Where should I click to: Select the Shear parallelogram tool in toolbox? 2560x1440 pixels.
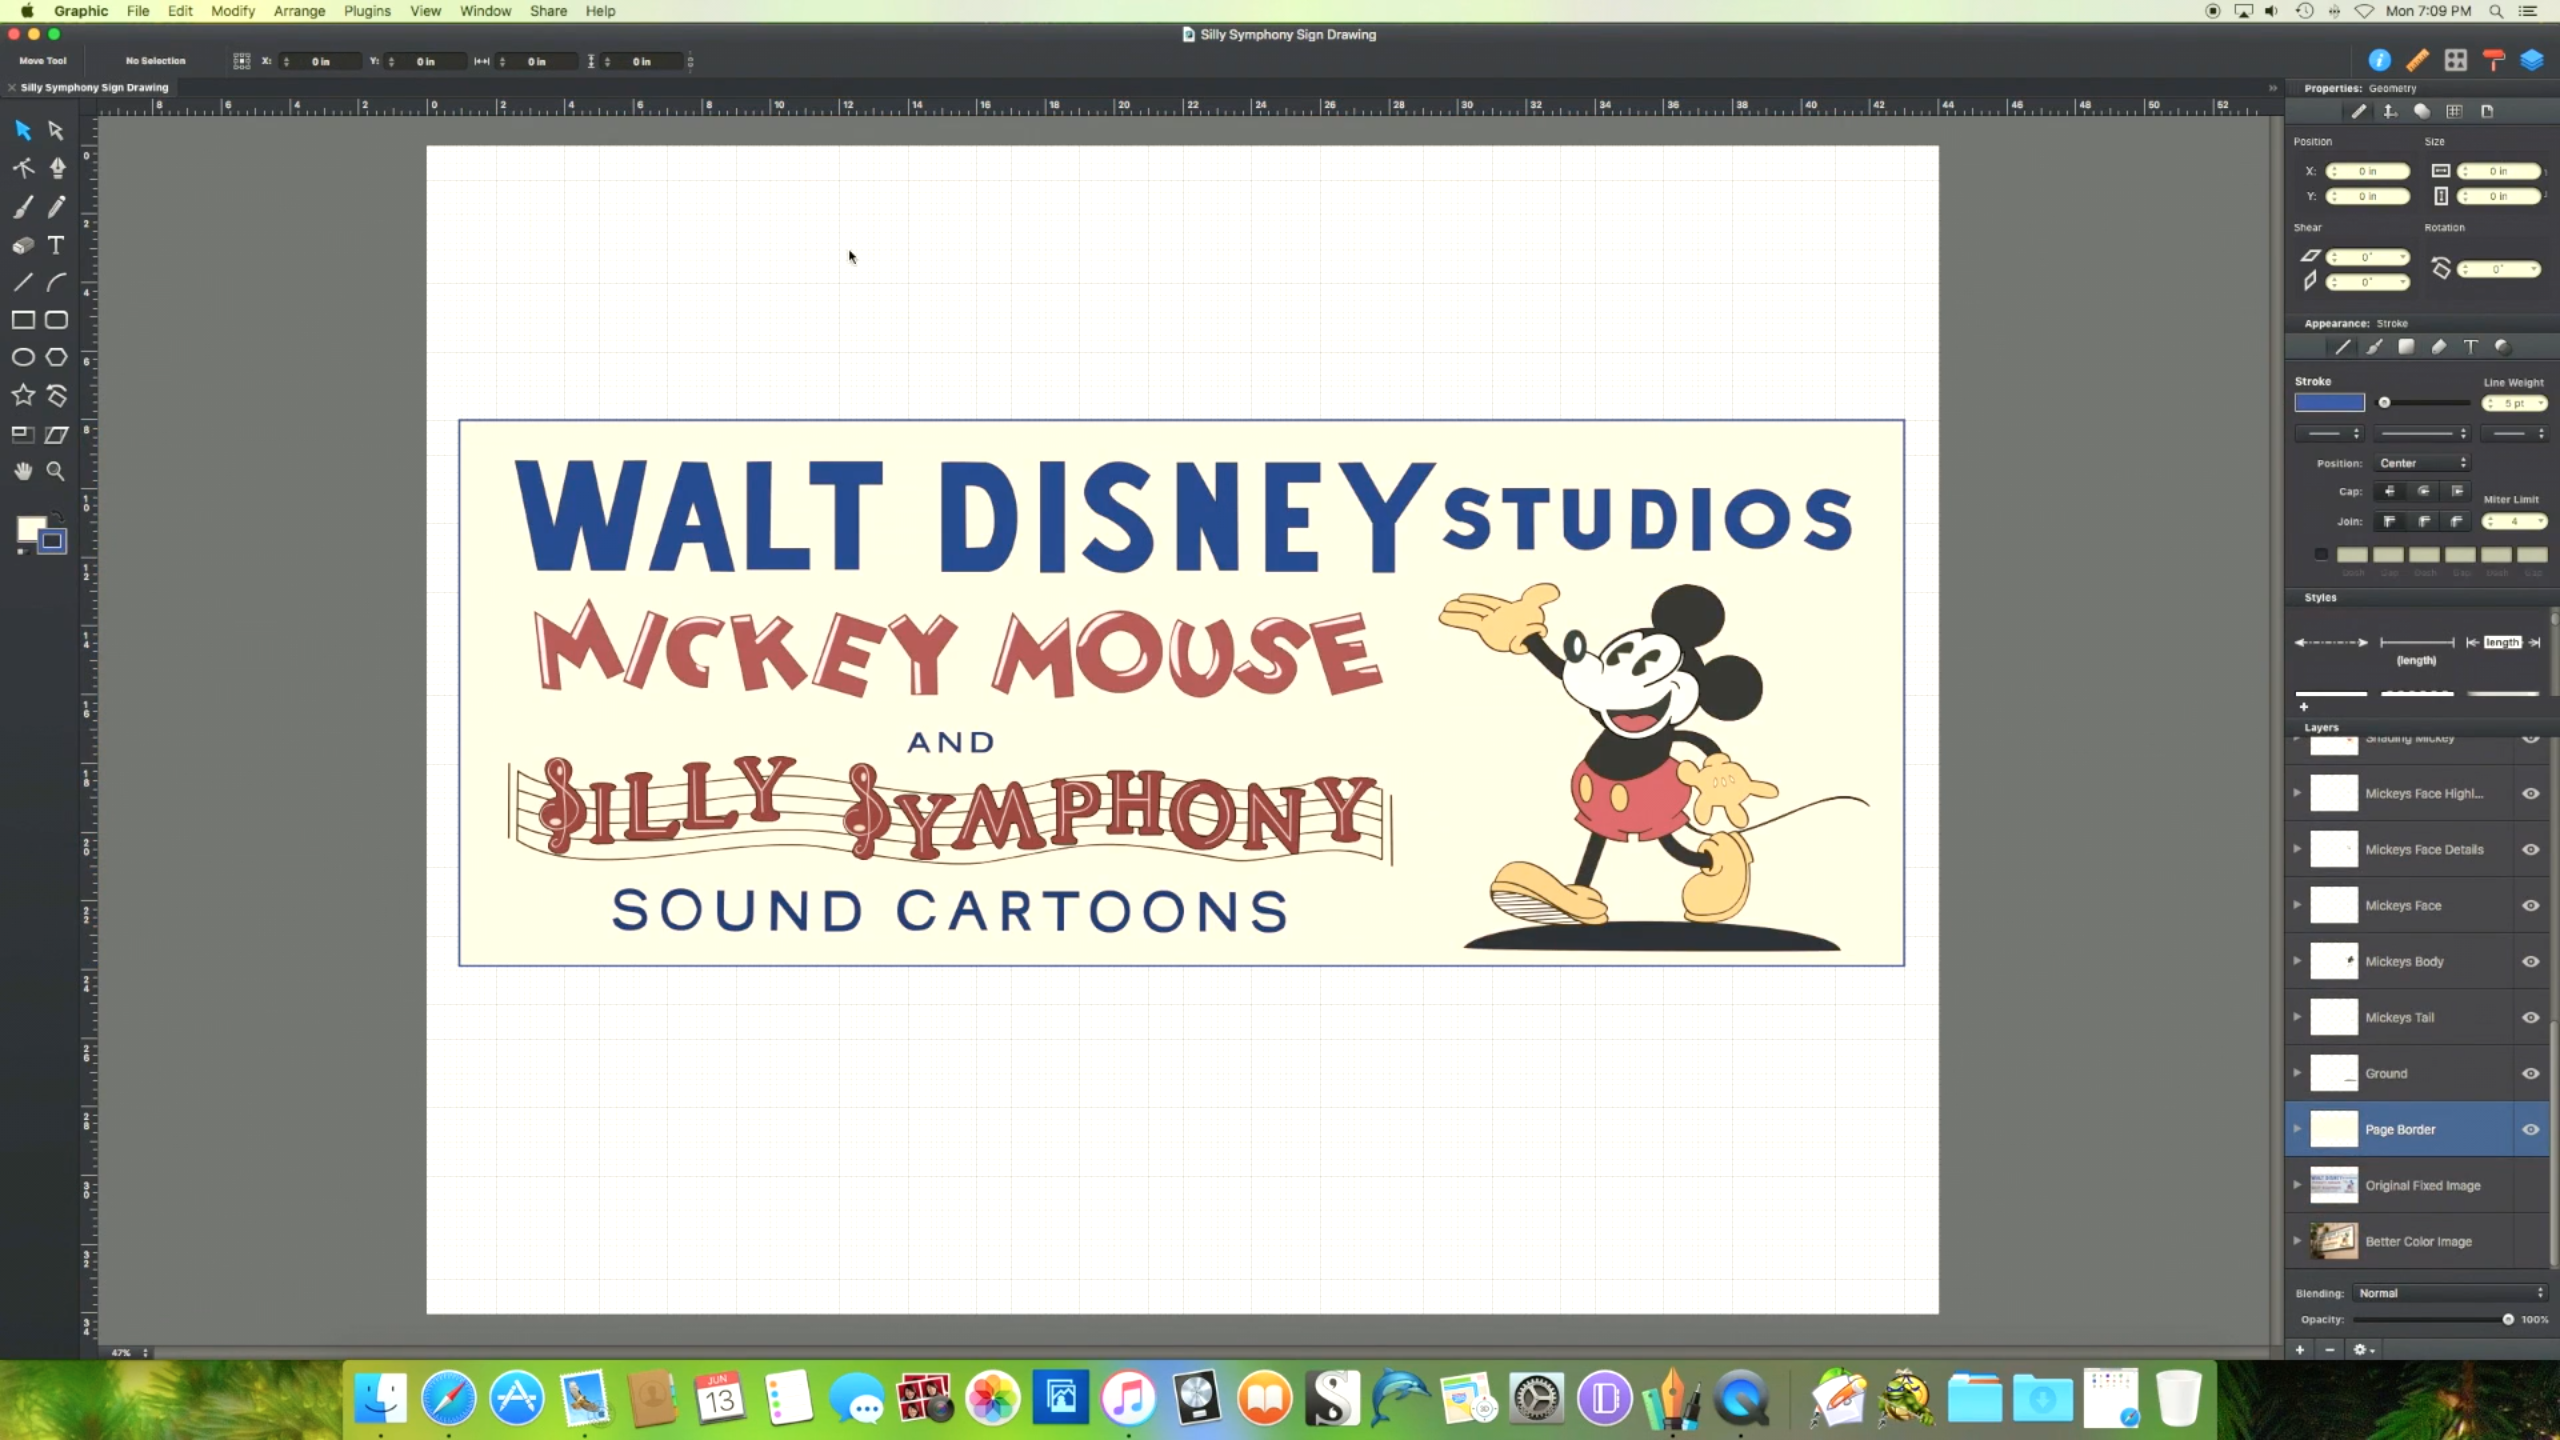(57, 434)
